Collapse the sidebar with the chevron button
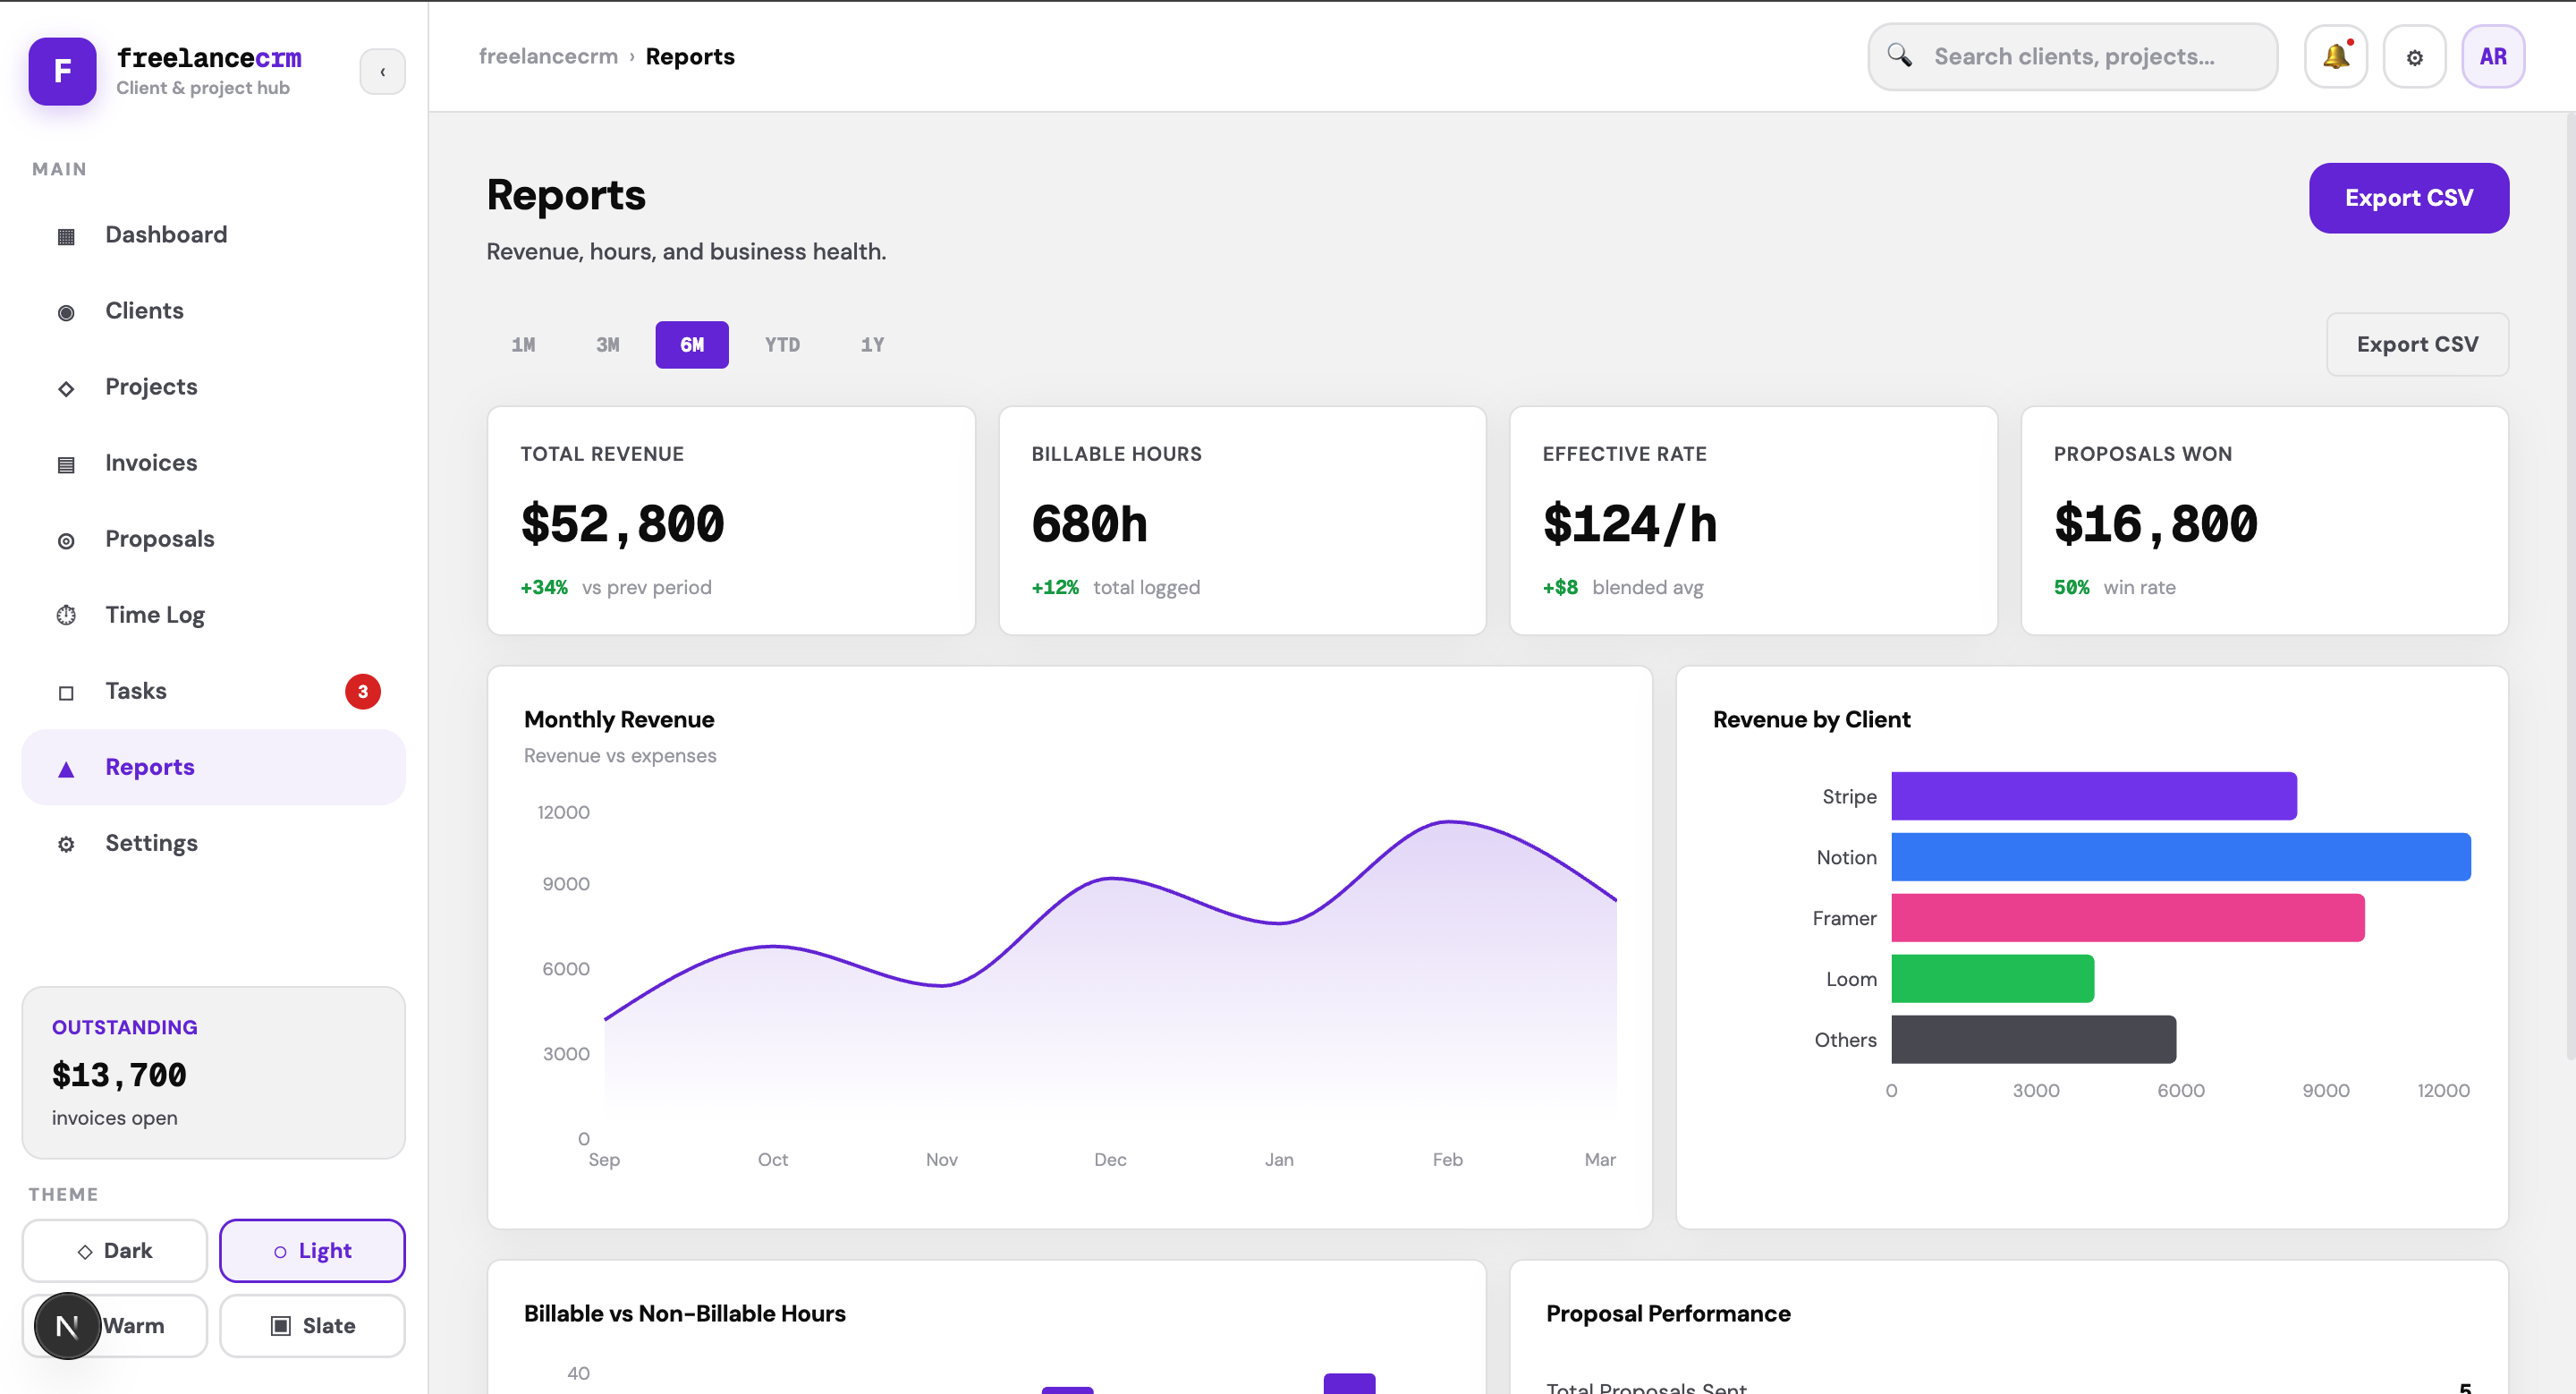Viewport: 2576px width, 1394px height. tap(383, 71)
